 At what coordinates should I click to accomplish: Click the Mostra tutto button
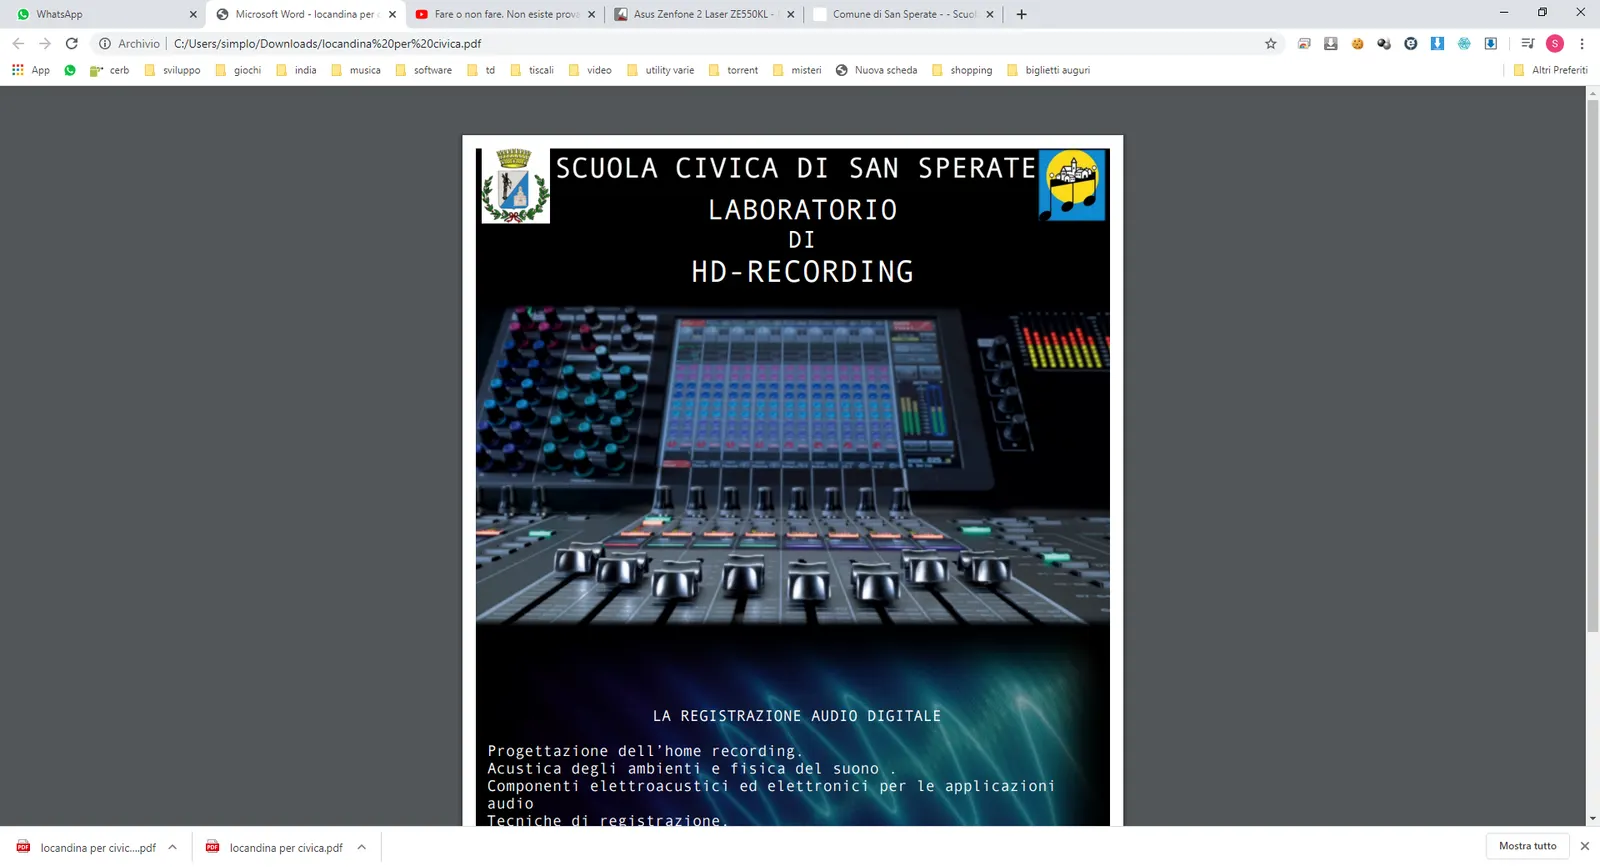click(x=1527, y=846)
